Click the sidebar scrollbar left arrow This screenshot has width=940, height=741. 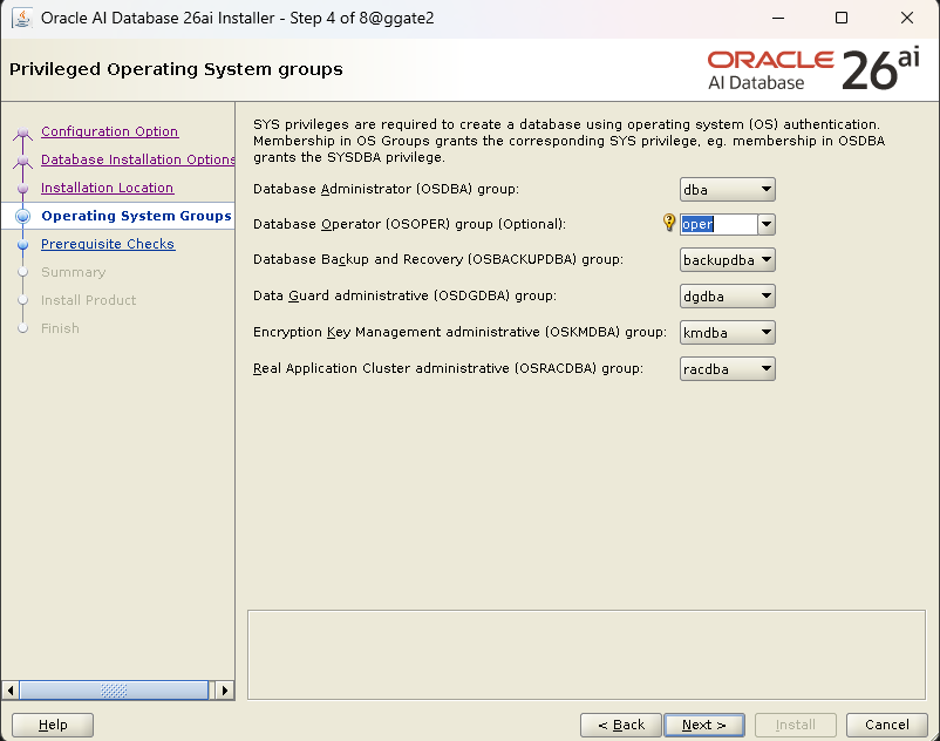[10, 690]
